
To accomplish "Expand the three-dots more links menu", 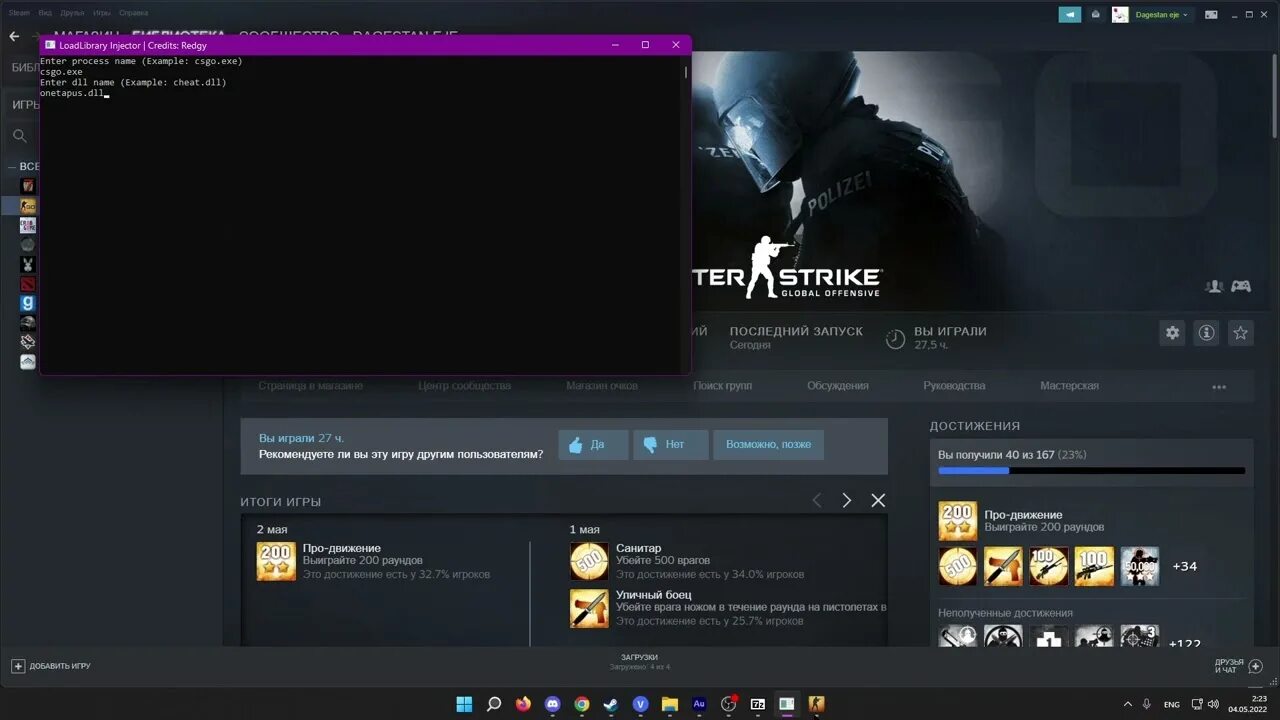I will 1219,386.
